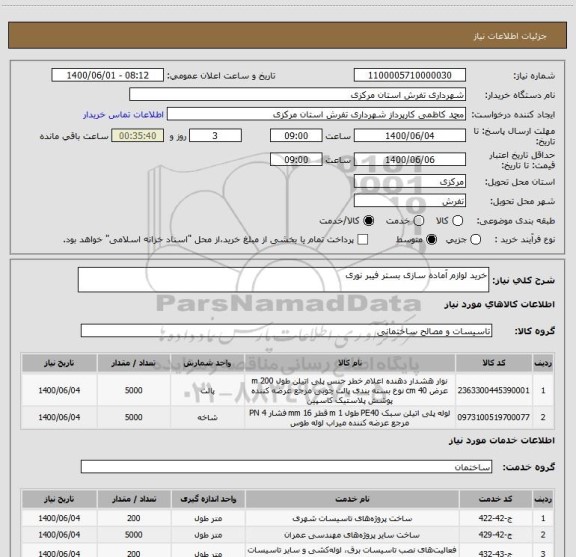Select the جزیی purchase type radio
The image size is (576, 557).
coord(475,240)
